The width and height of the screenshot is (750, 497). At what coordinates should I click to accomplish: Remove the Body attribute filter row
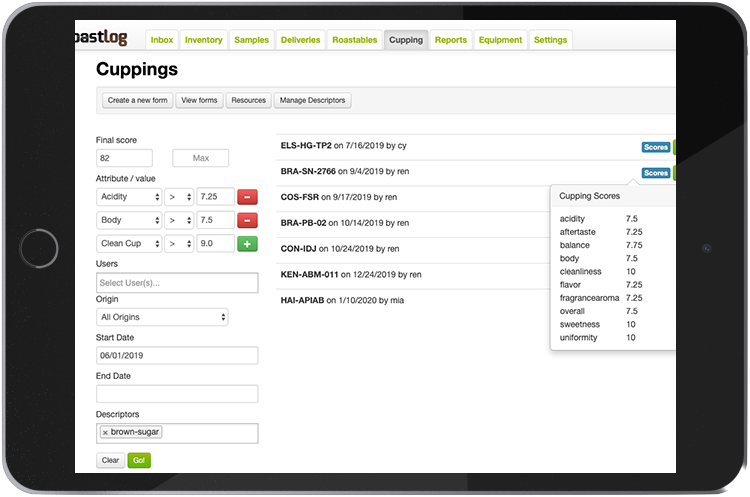click(248, 220)
